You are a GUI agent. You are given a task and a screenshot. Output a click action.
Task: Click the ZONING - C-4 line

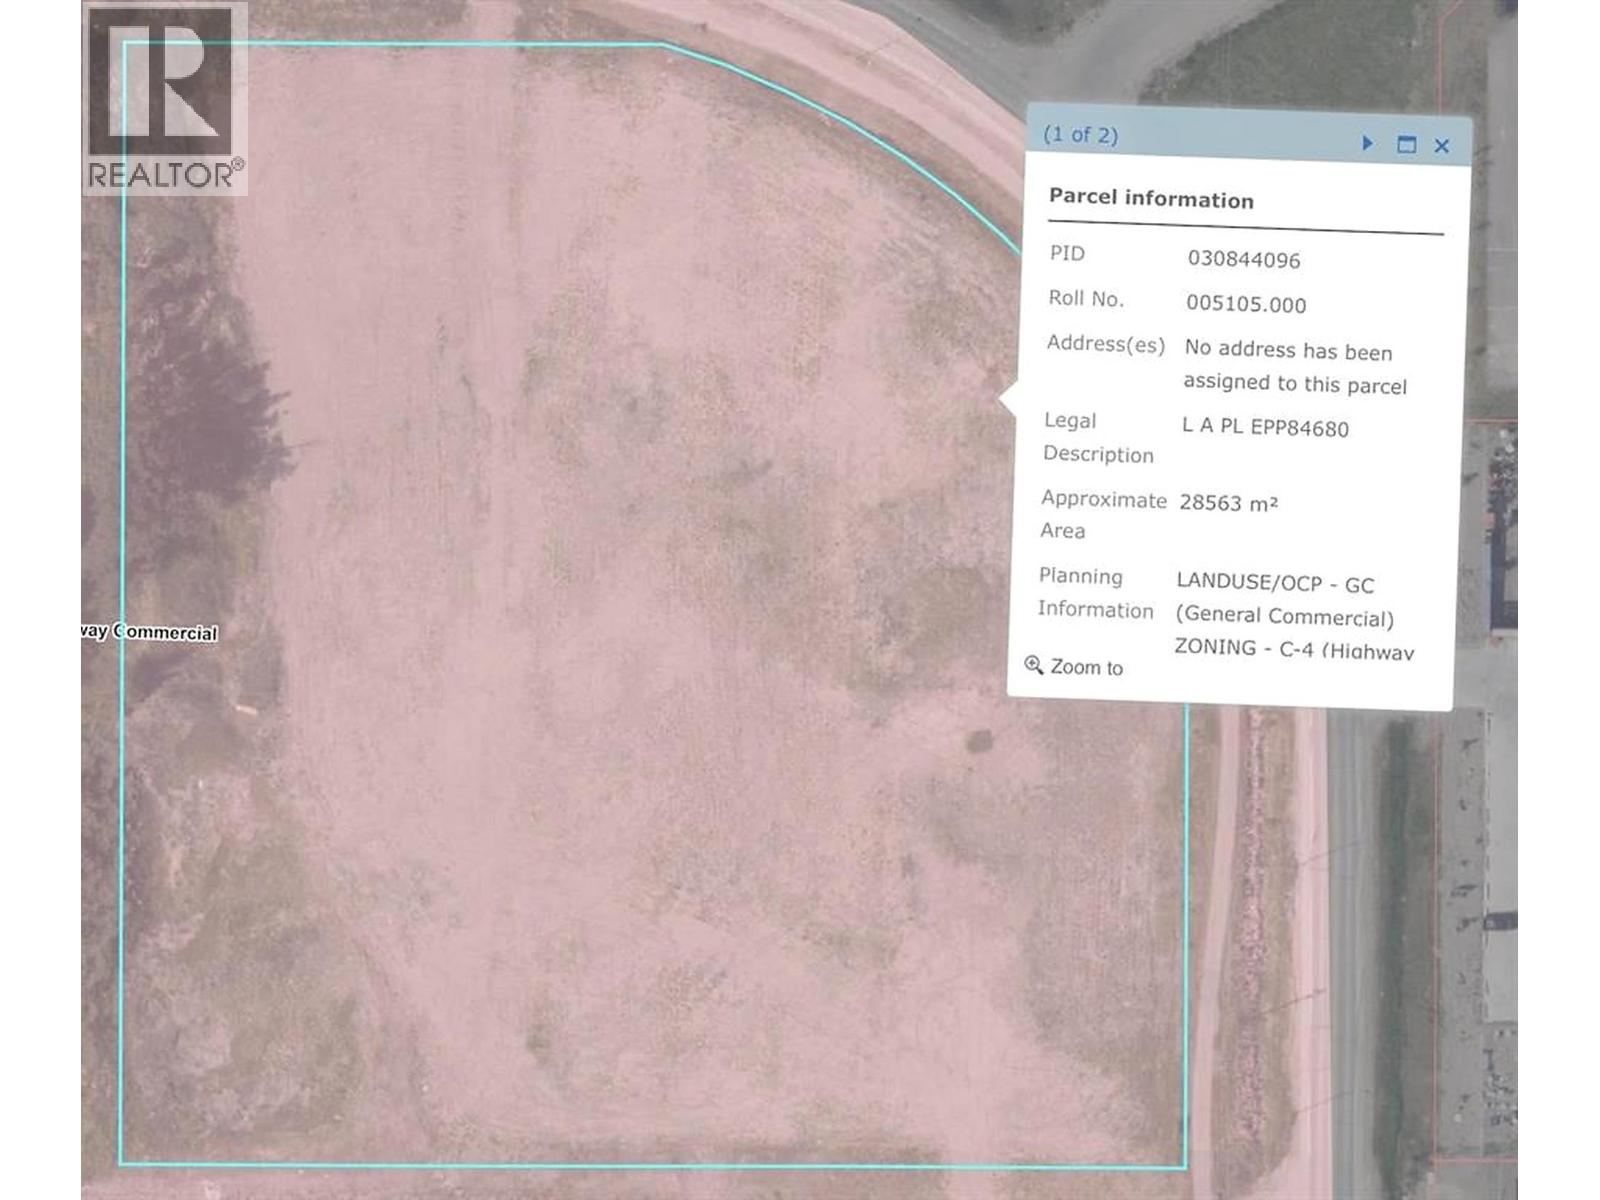point(1294,649)
